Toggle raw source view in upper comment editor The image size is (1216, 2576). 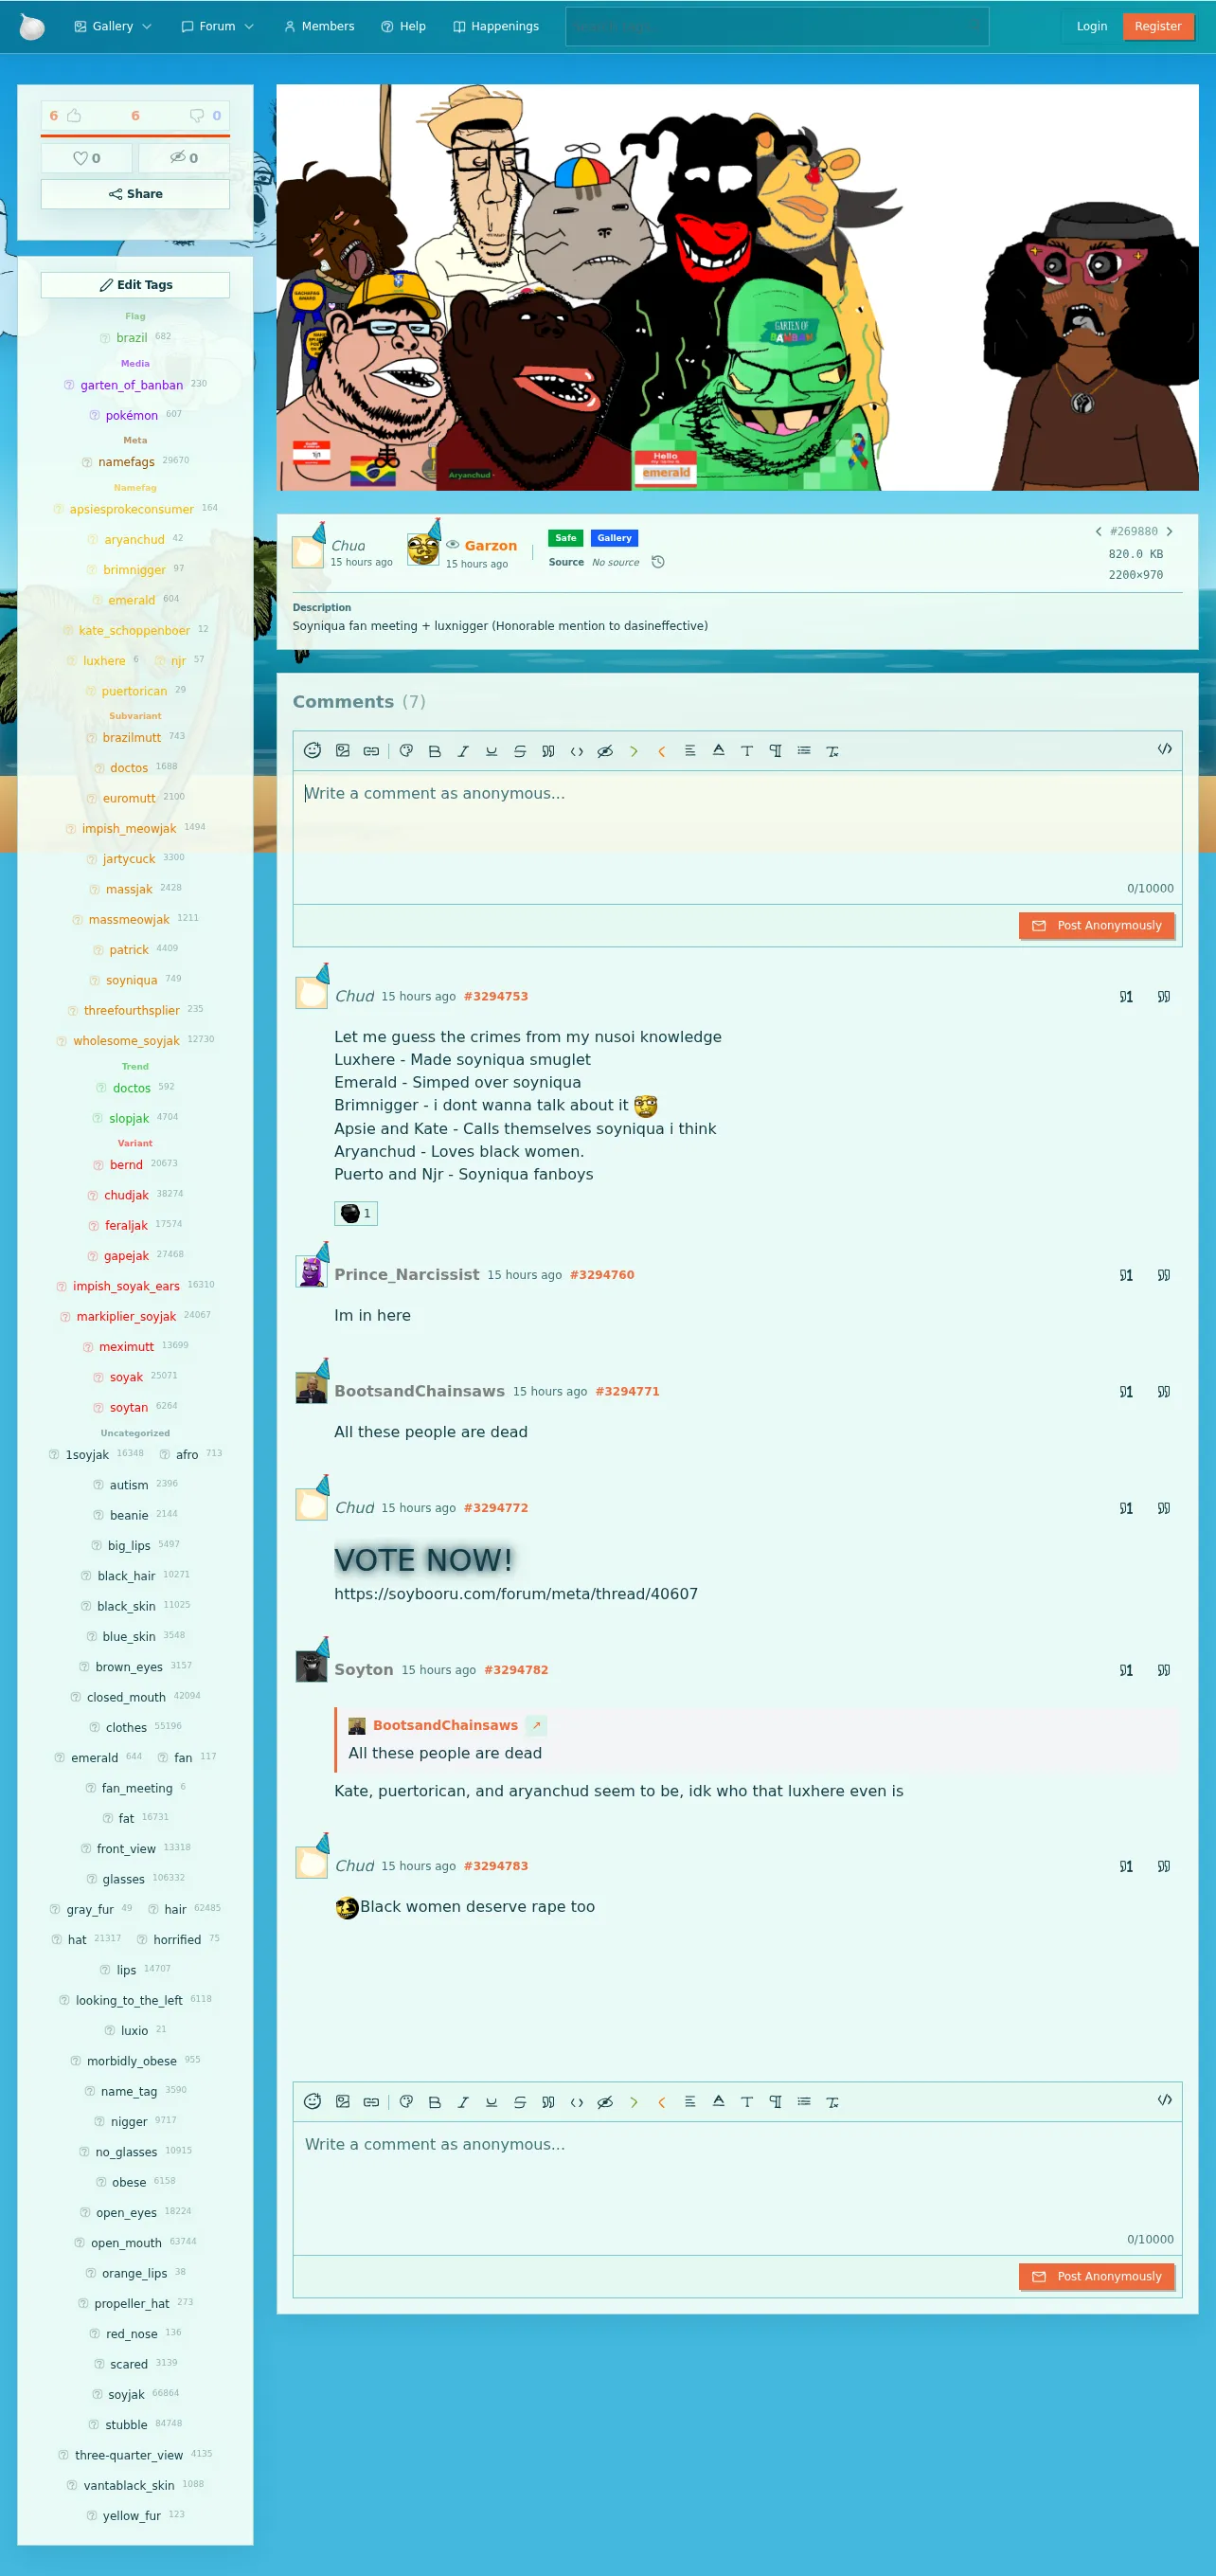pyautogui.click(x=1164, y=749)
